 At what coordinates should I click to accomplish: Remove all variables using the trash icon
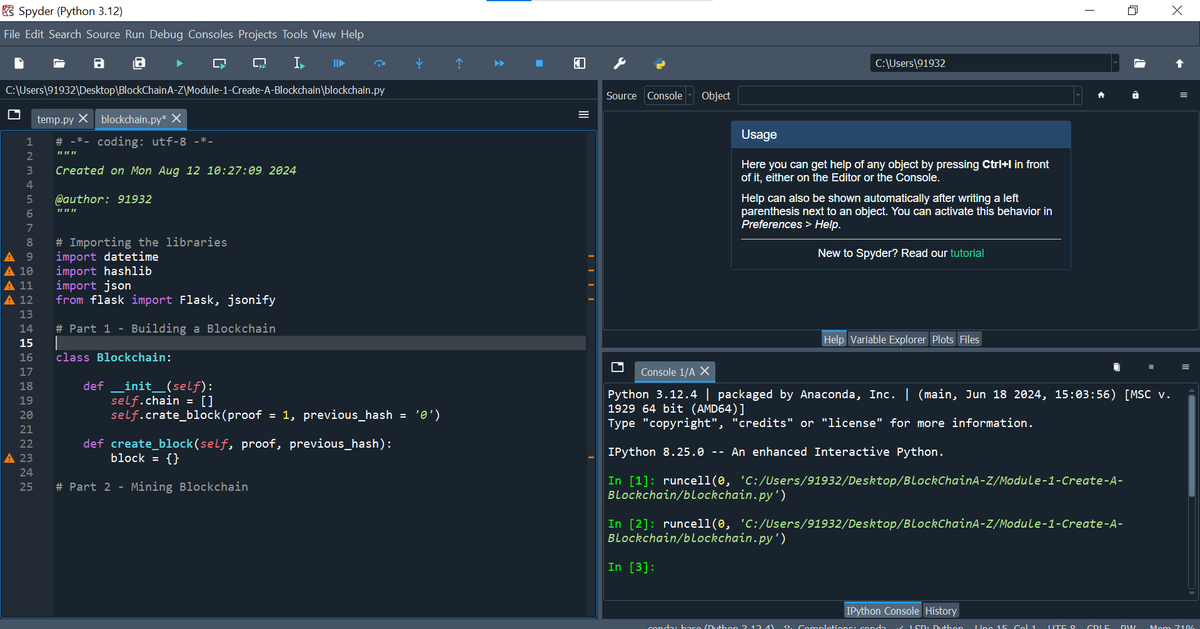click(x=1116, y=367)
